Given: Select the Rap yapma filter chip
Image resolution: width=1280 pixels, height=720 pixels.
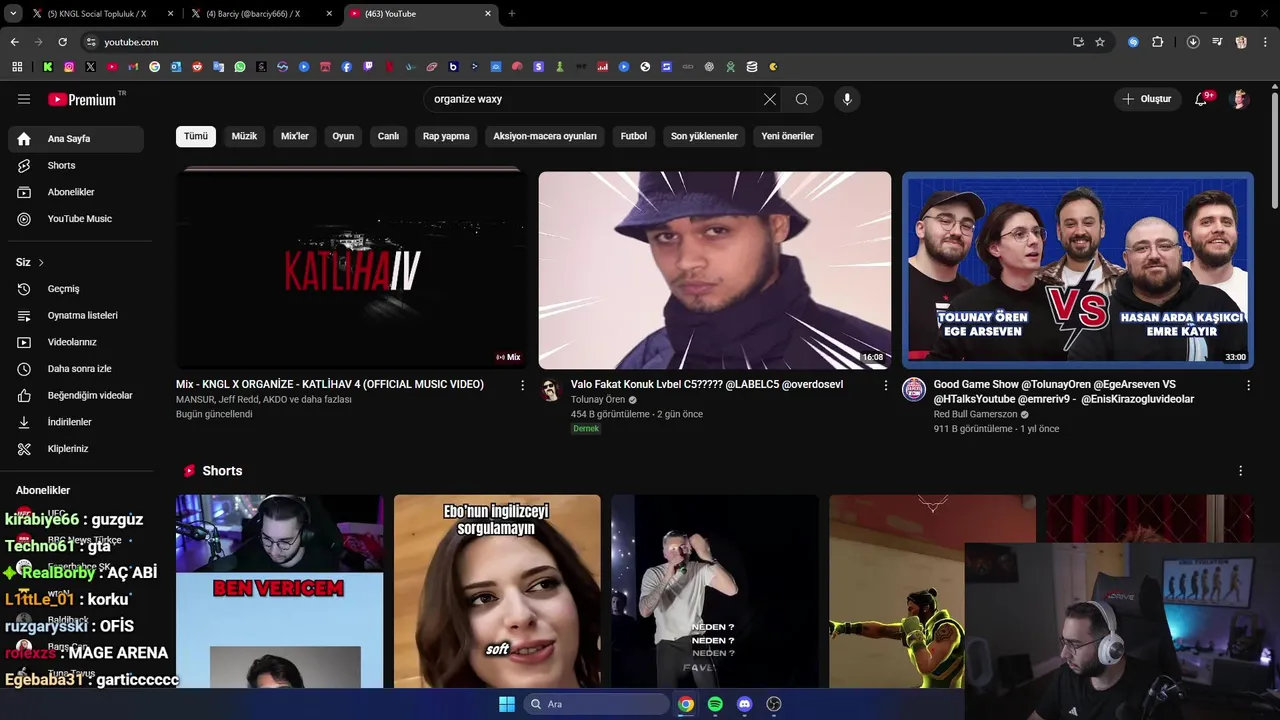Looking at the screenshot, I should [x=446, y=136].
